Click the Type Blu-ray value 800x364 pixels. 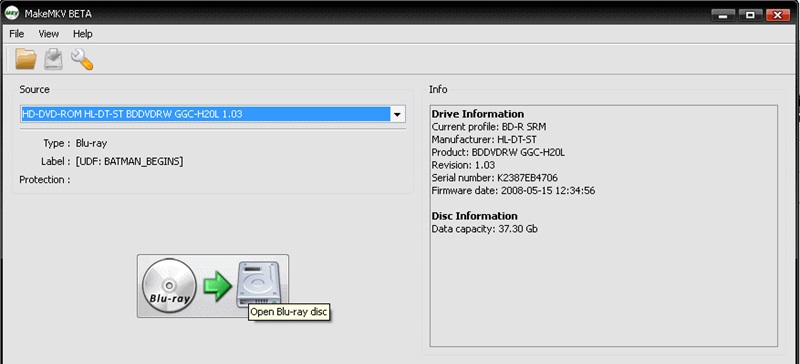click(91, 143)
